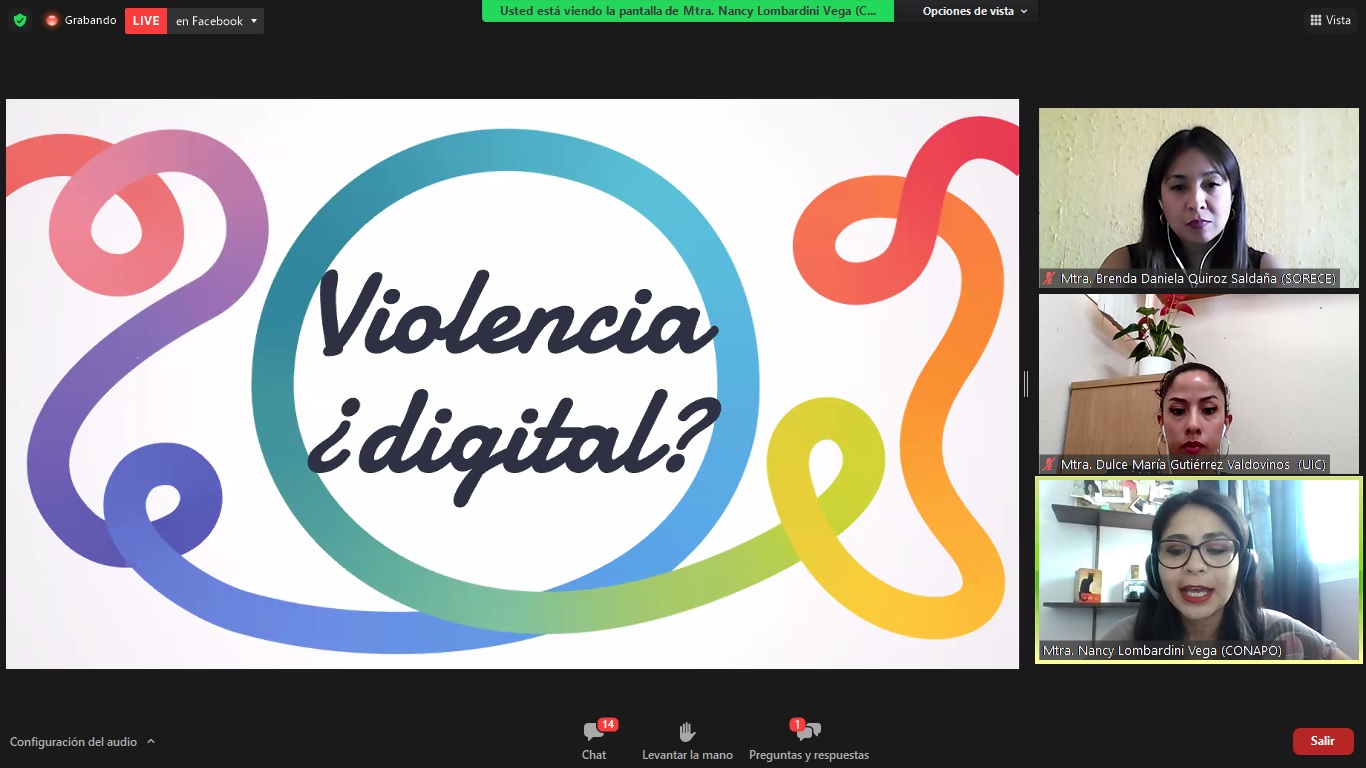Open Preguntas y respuestas panel
This screenshot has height=768, width=1366.
[x=809, y=741]
